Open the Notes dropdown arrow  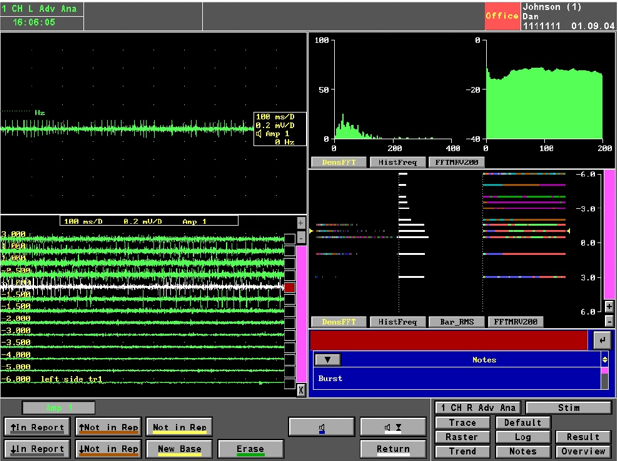[328, 360]
